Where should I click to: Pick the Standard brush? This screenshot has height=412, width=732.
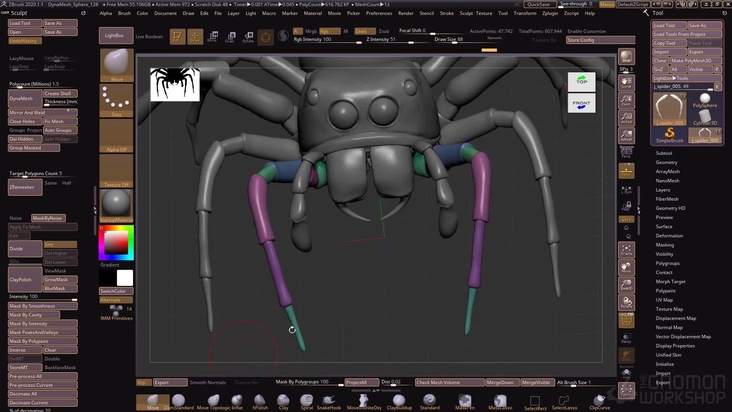point(429,402)
